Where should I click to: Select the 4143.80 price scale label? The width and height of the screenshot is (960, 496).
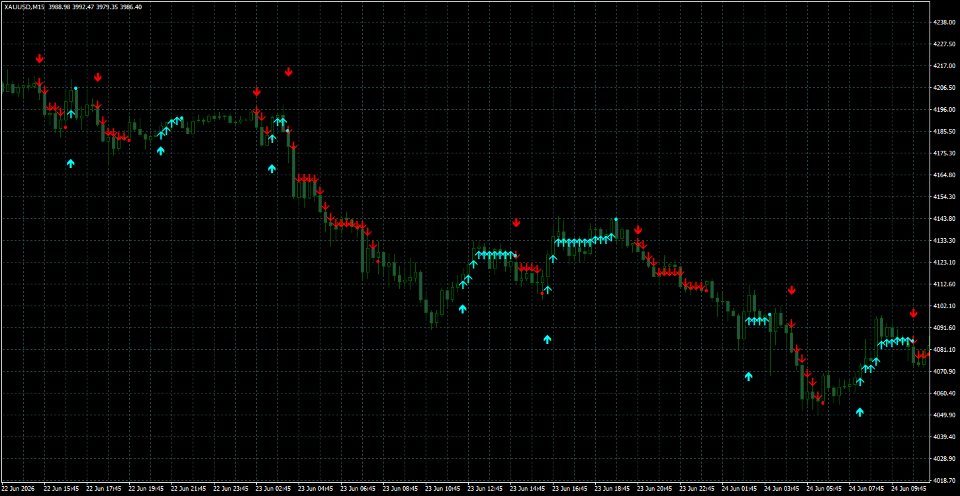click(x=943, y=219)
